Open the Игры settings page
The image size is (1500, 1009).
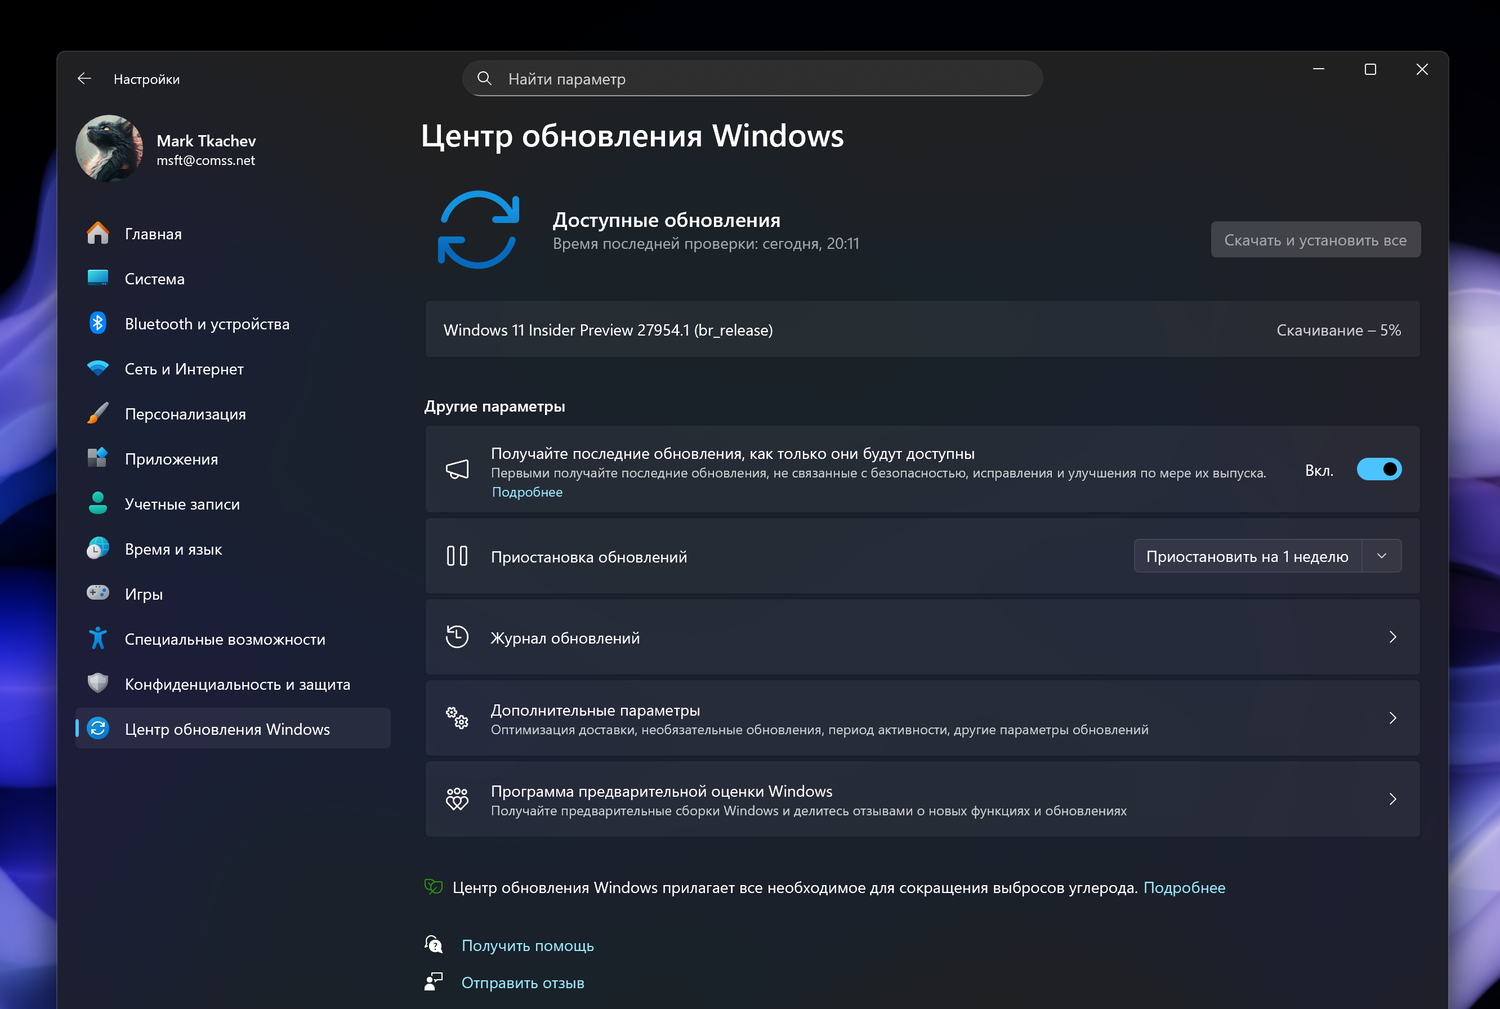click(x=143, y=593)
